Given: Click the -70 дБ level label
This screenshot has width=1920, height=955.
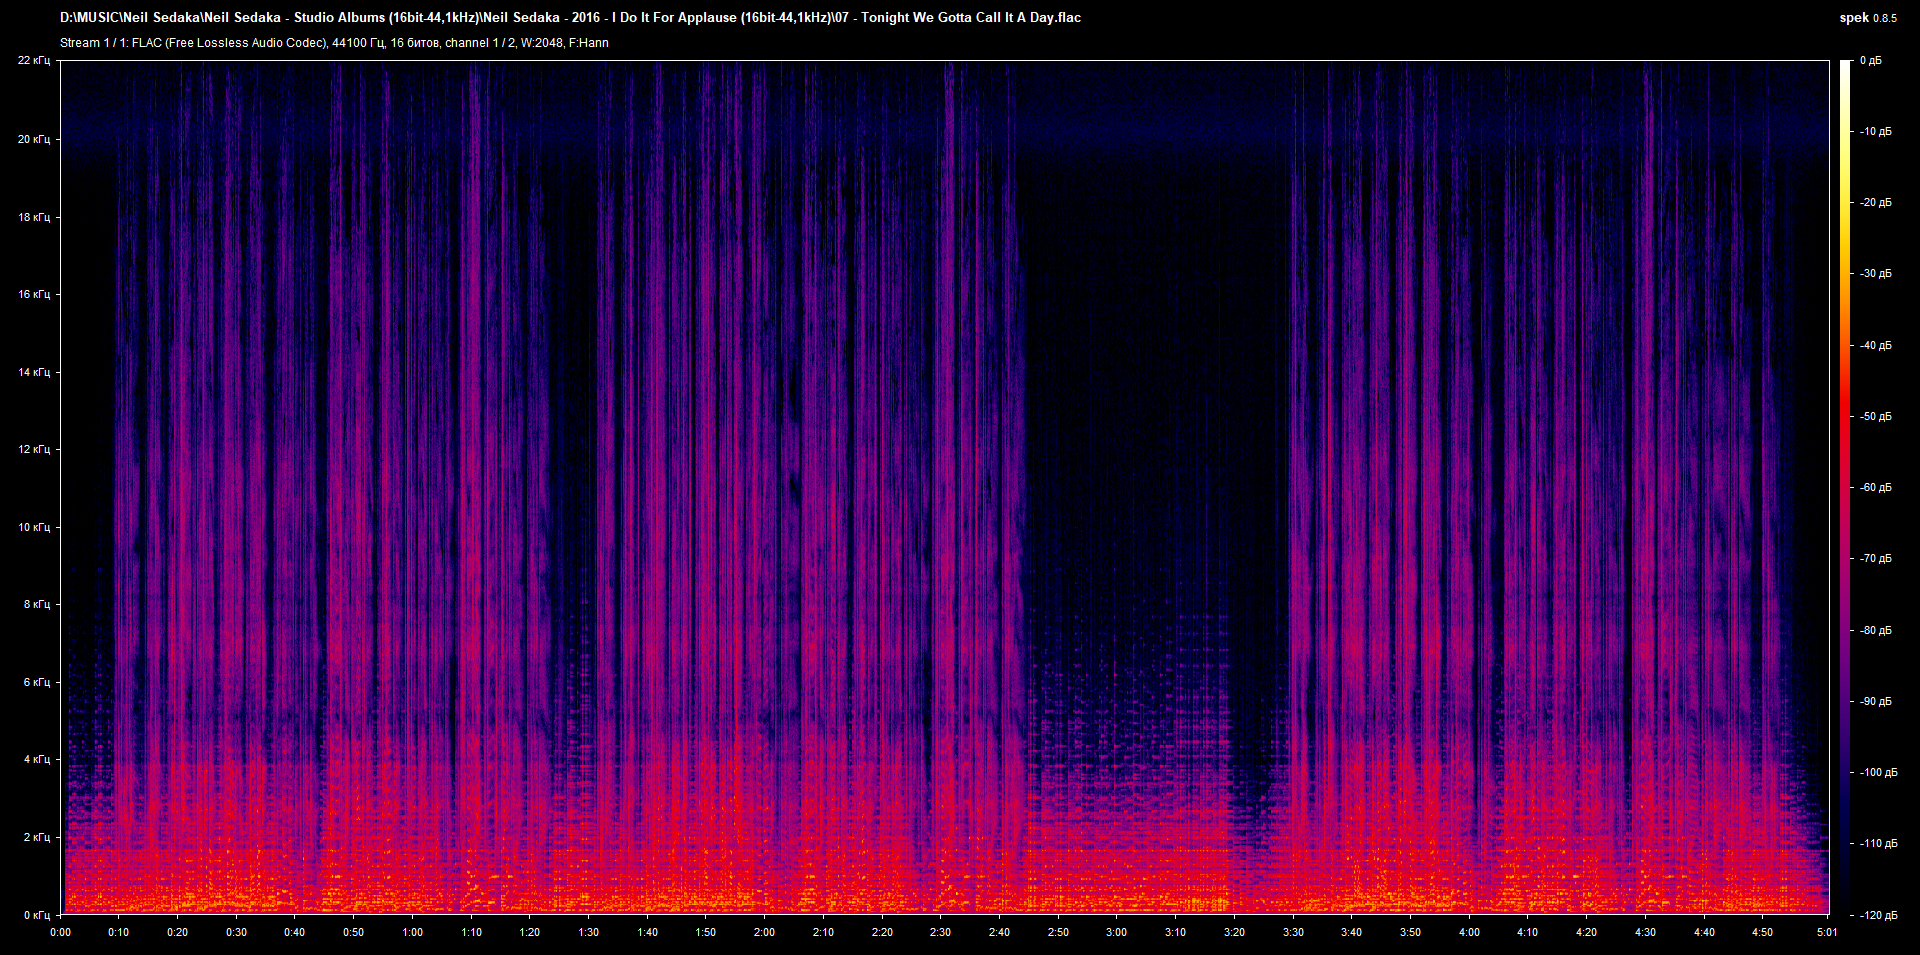Looking at the screenshot, I should [1875, 558].
